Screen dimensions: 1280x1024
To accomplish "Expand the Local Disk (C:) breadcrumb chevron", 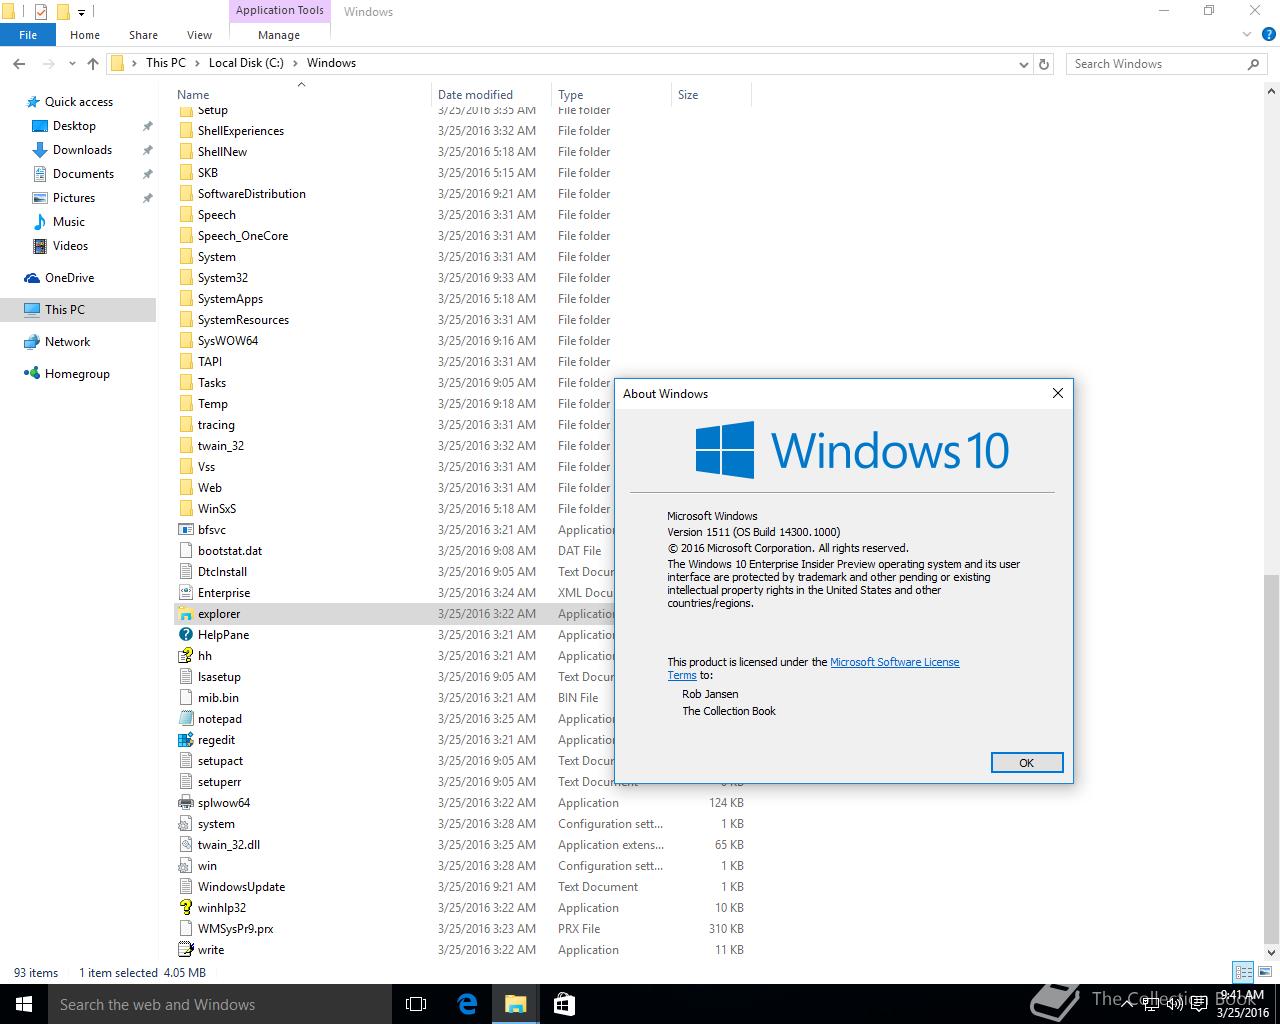I will [x=295, y=63].
